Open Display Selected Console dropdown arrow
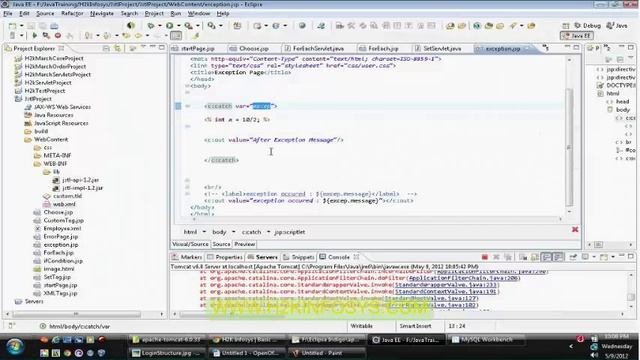 [594, 257]
